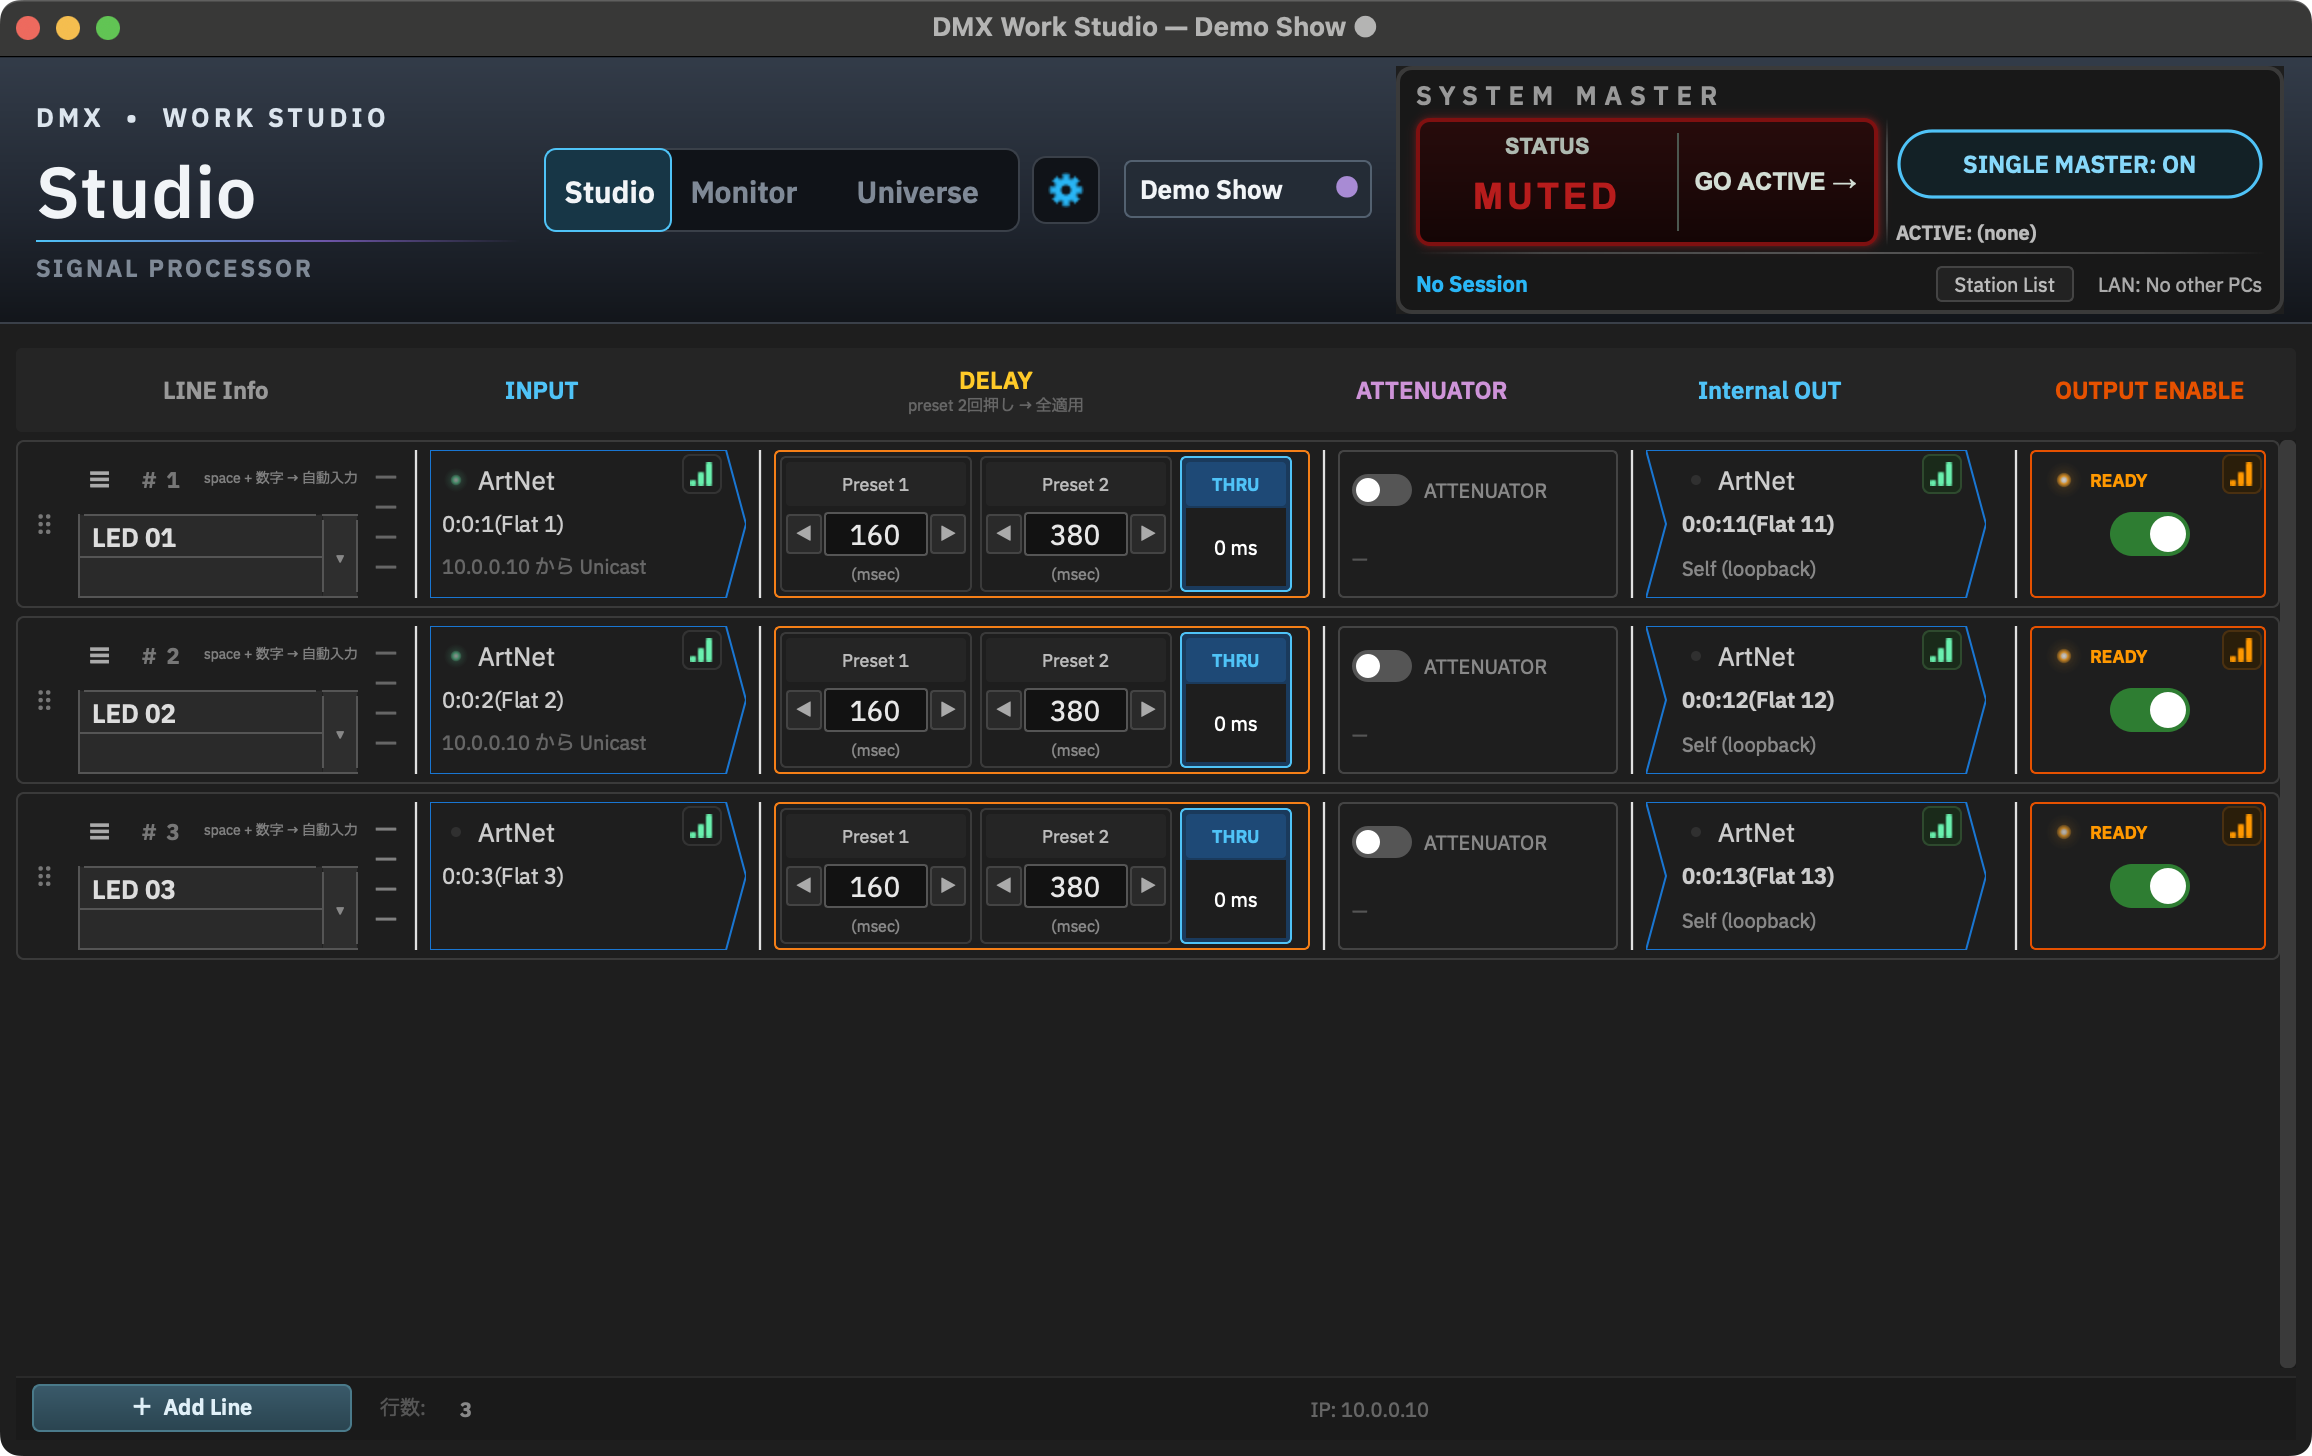Select THRU delay on line LED 01
Screen dimensions: 2312x1456
1235,523
